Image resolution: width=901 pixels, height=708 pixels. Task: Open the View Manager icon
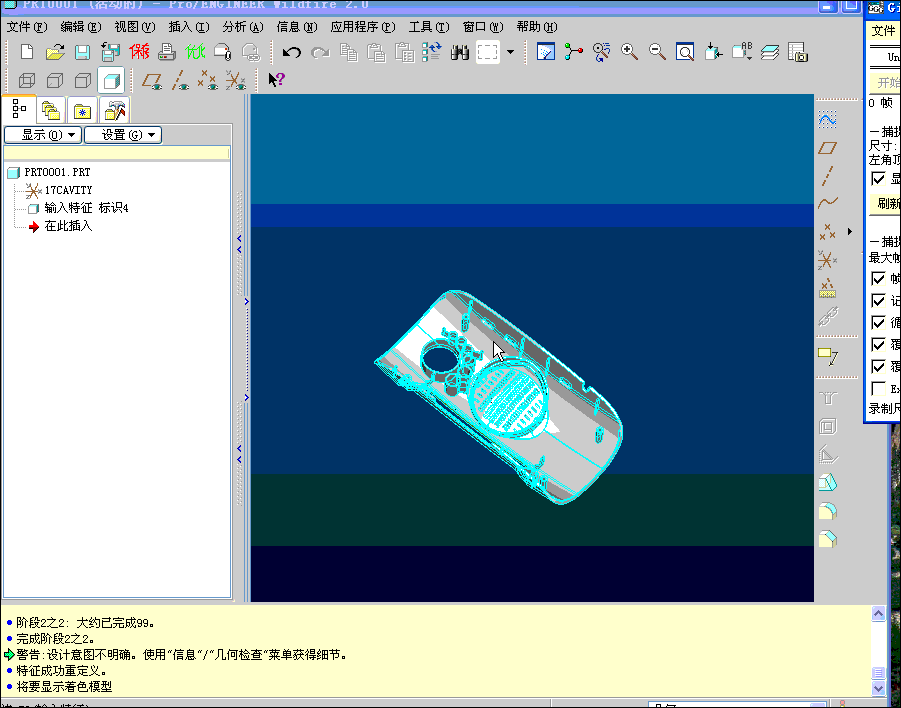tap(798, 52)
